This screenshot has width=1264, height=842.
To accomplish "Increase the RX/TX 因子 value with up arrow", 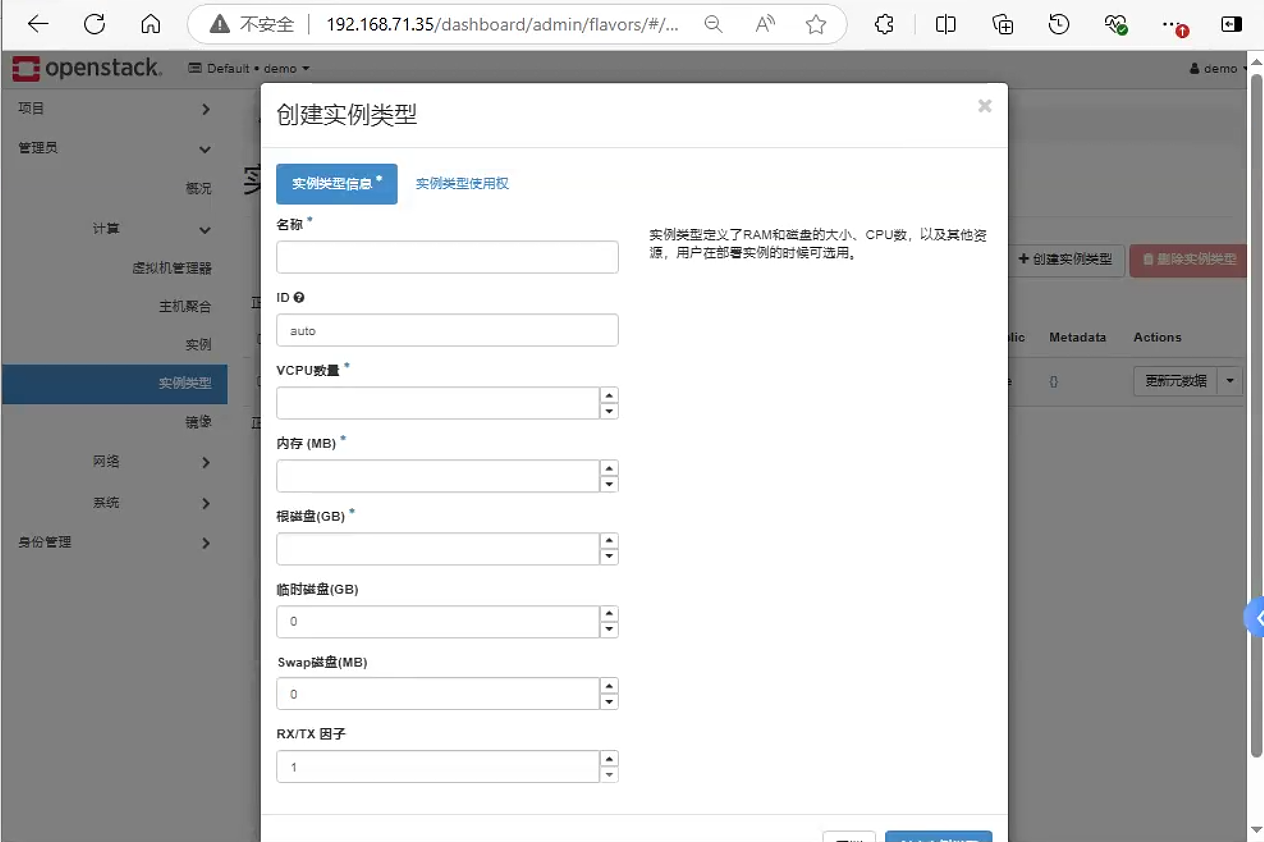I will [609, 759].
